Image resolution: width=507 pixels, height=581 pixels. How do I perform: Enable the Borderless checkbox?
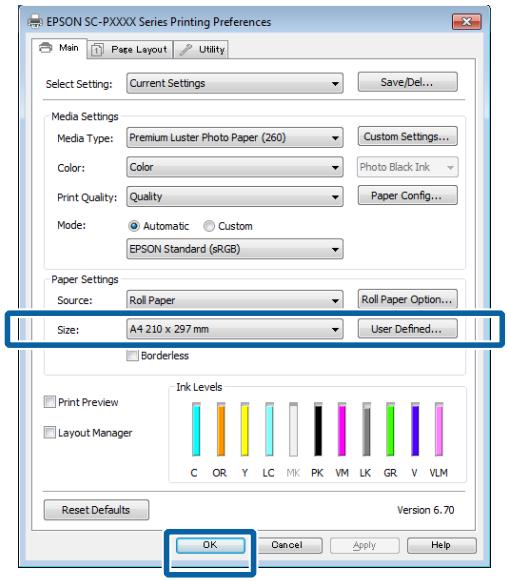pos(132,356)
